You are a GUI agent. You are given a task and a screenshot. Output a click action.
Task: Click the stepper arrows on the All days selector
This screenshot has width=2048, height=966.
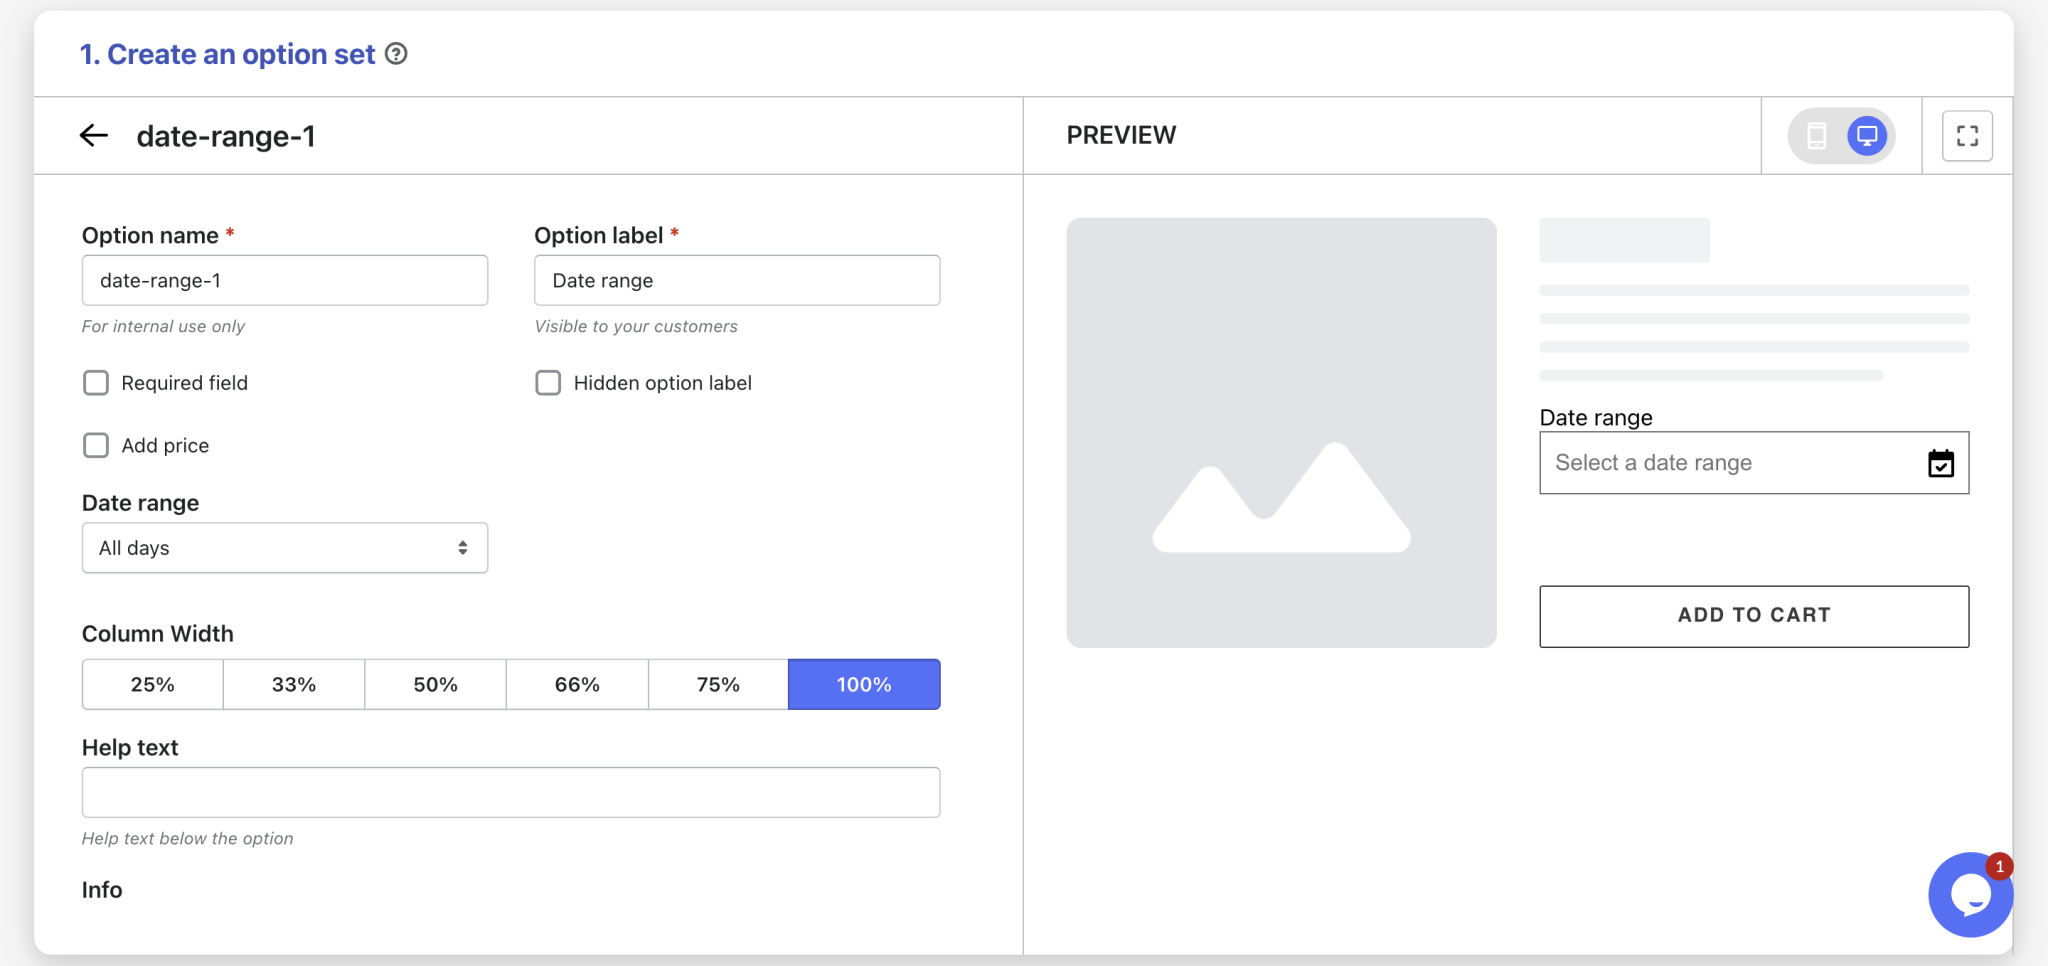click(x=462, y=547)
